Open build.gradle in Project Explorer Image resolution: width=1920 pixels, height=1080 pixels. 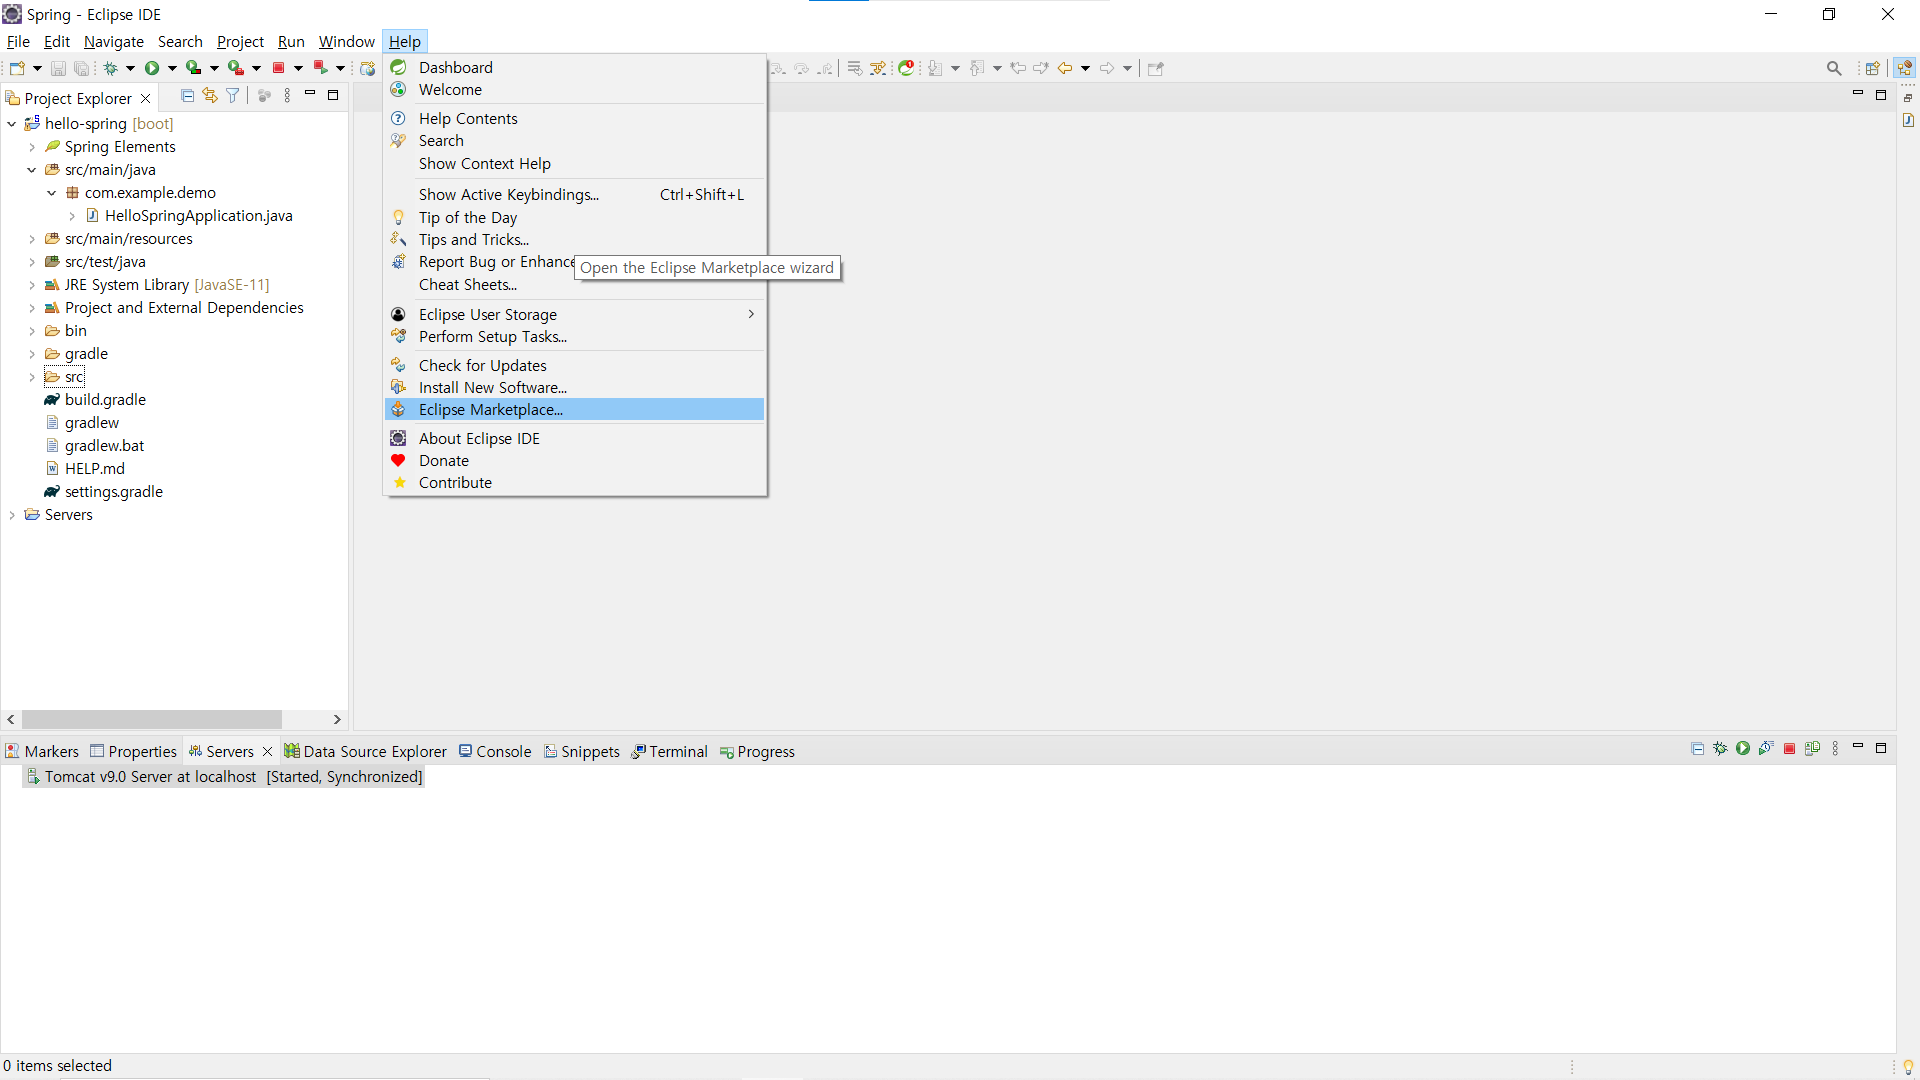[x=105, y=400]
